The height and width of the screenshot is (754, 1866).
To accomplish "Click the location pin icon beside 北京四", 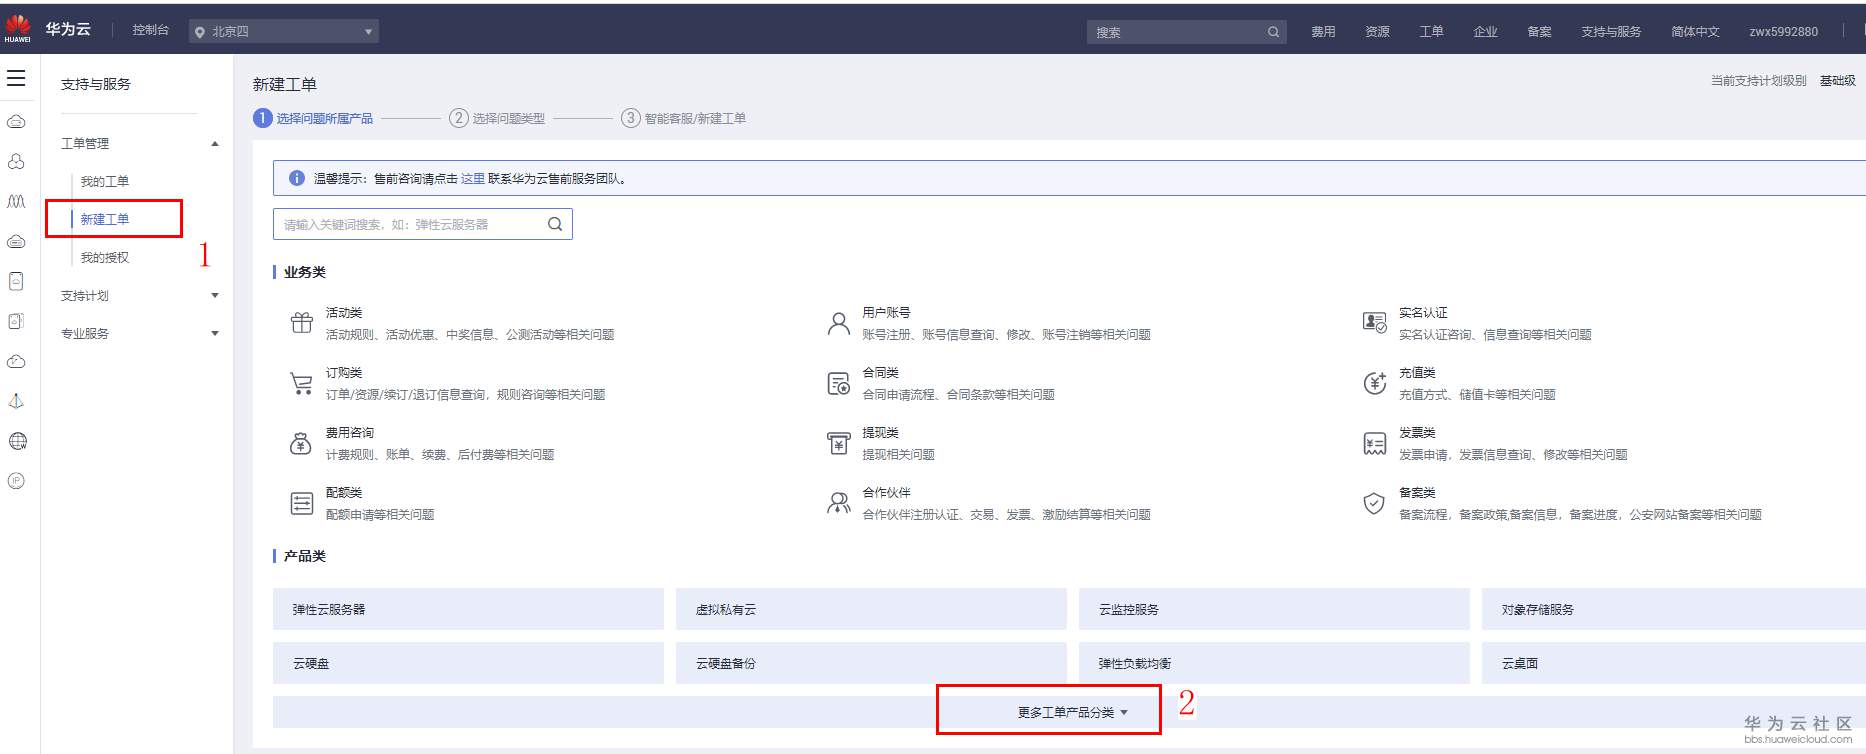I will coord(200,32).
